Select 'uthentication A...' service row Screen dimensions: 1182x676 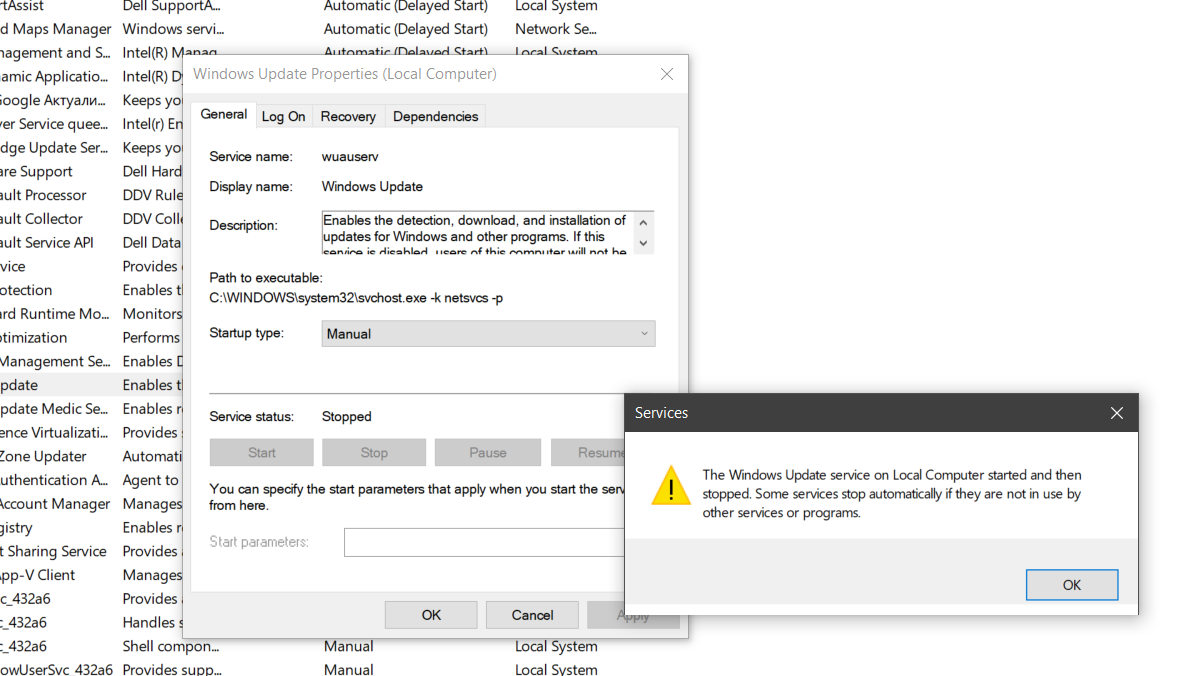pyautogui.click(x=54, y=480)
